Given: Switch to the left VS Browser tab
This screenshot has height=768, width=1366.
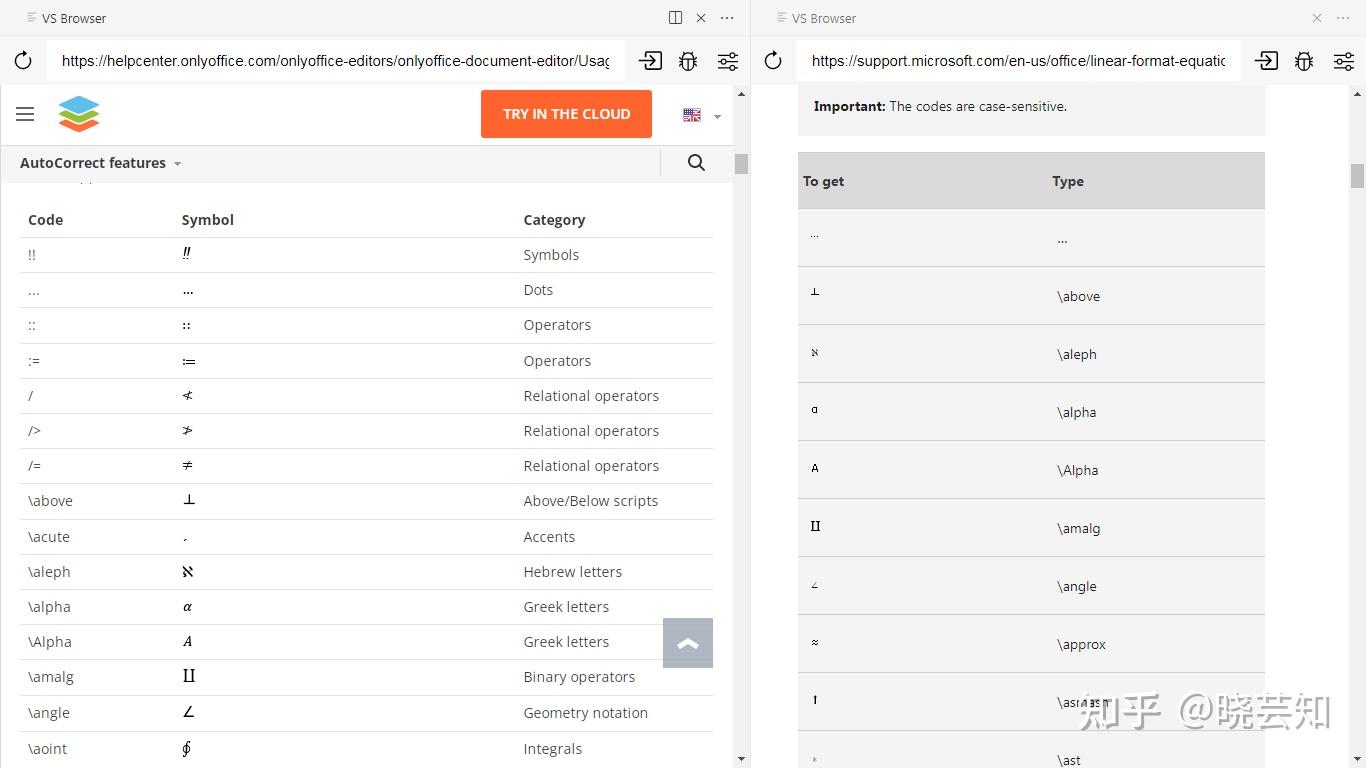Looking at the screenshot, I should tap(66, 18).
